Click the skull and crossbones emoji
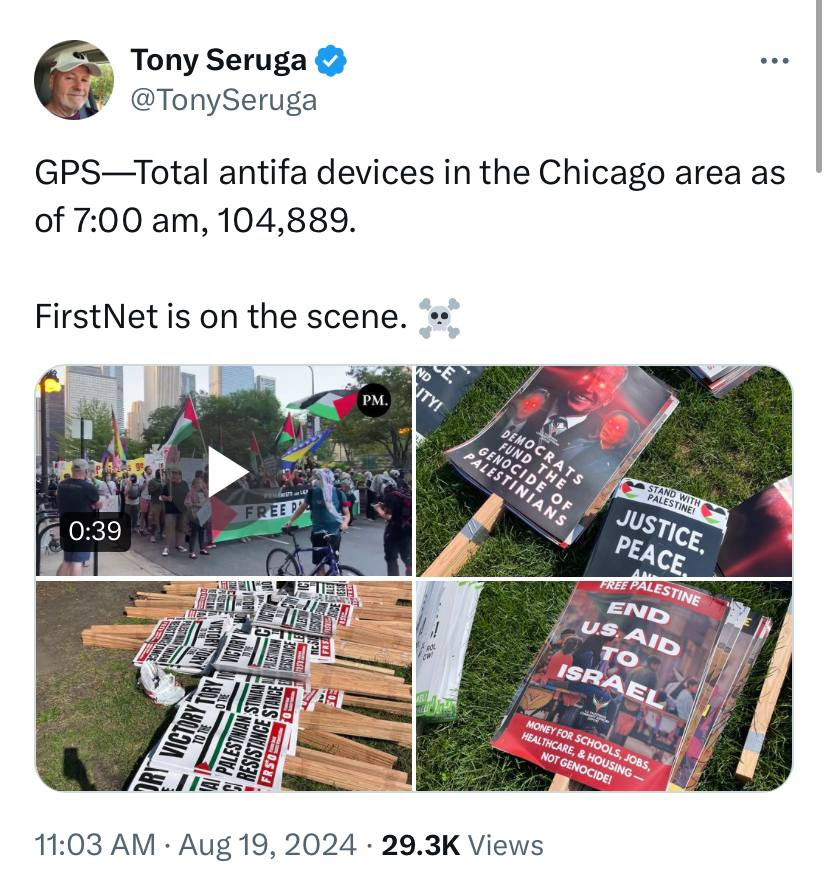Screen dimensions: 828x885 tap(439, 318)
